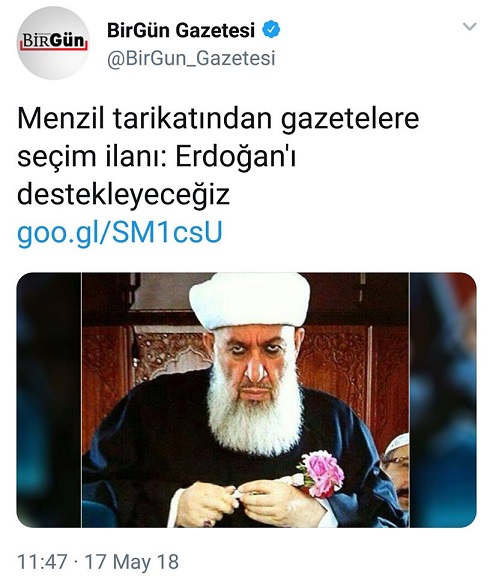
Task: Click the pink rose in the photo
Action: pos(321,473)
